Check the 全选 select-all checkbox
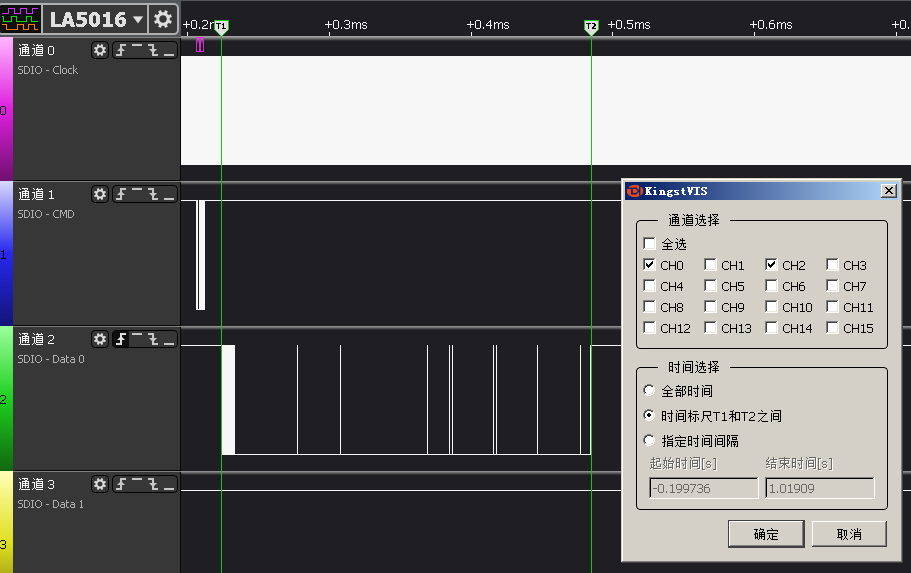This screenshot has width=911, height=573. pyautogui.click(x=650, y=243)
